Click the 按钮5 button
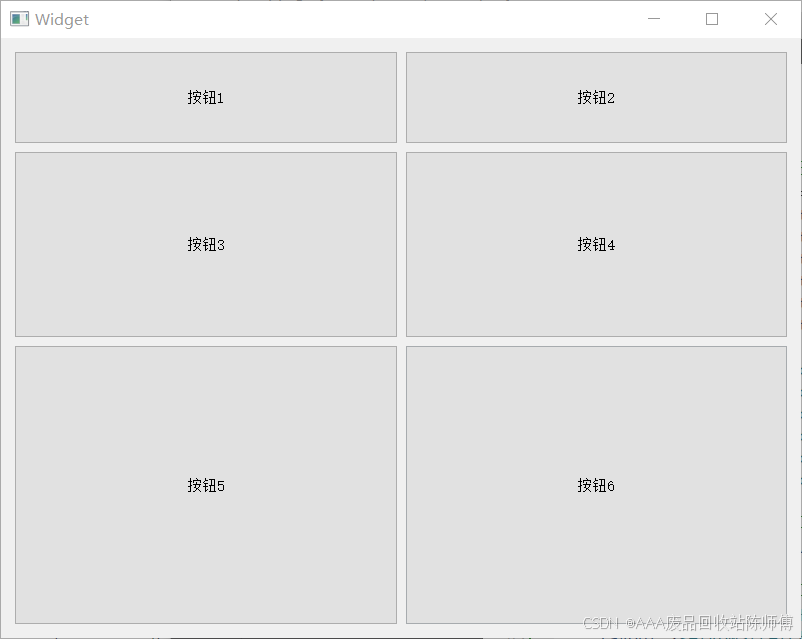This screenshot has height=639, width=802. pos(206,485)
